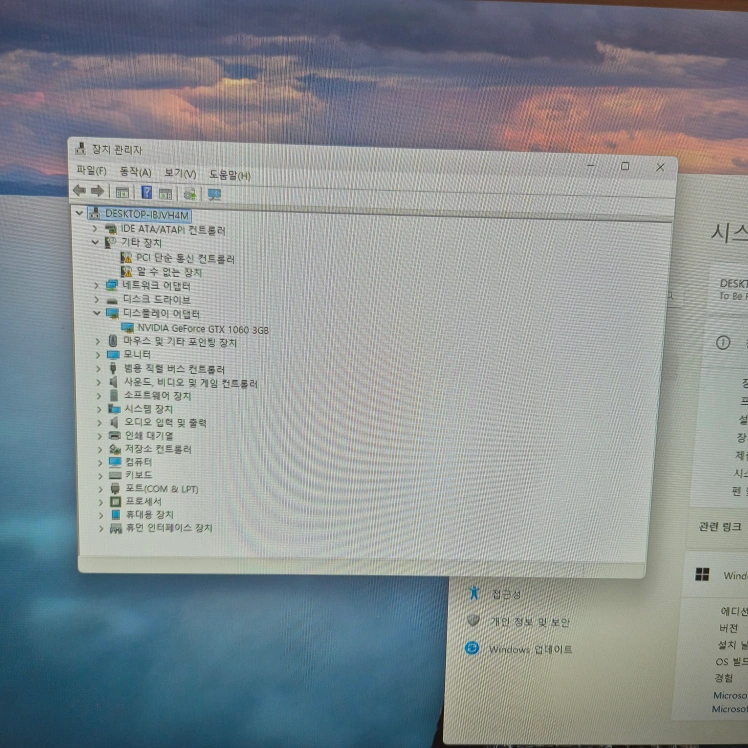Click the shield icon of 개인 정보 및 보안
Viewport: 748px width, 748px height.
point(473,620)
